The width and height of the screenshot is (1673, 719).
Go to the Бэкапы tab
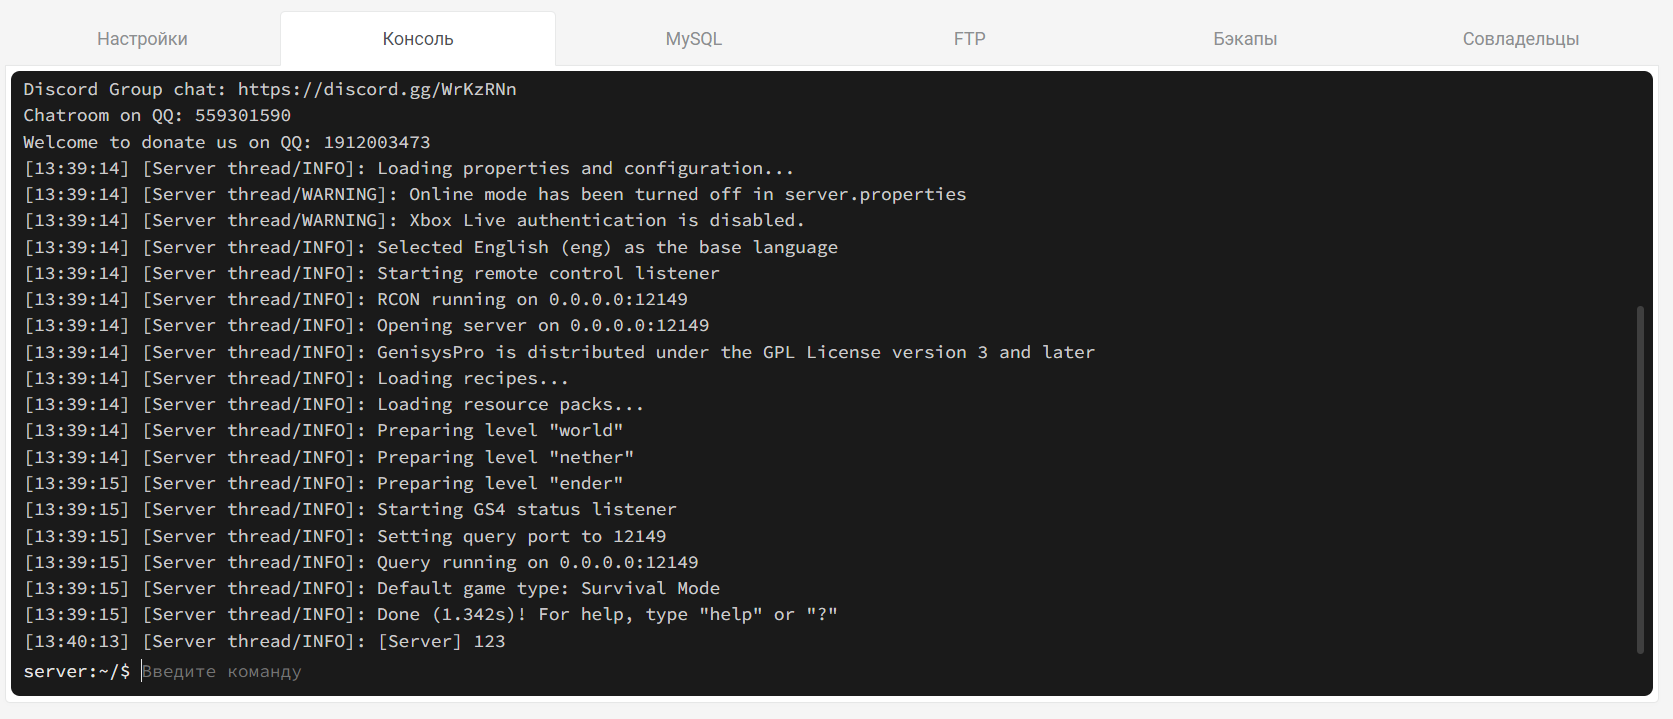pos(1245,39)
